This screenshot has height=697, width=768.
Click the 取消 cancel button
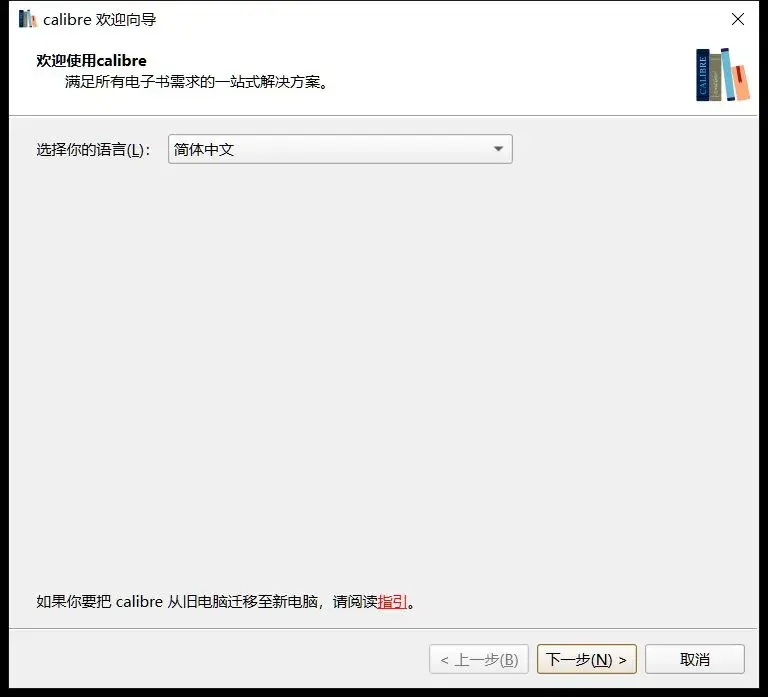click(x=695, y=659)
